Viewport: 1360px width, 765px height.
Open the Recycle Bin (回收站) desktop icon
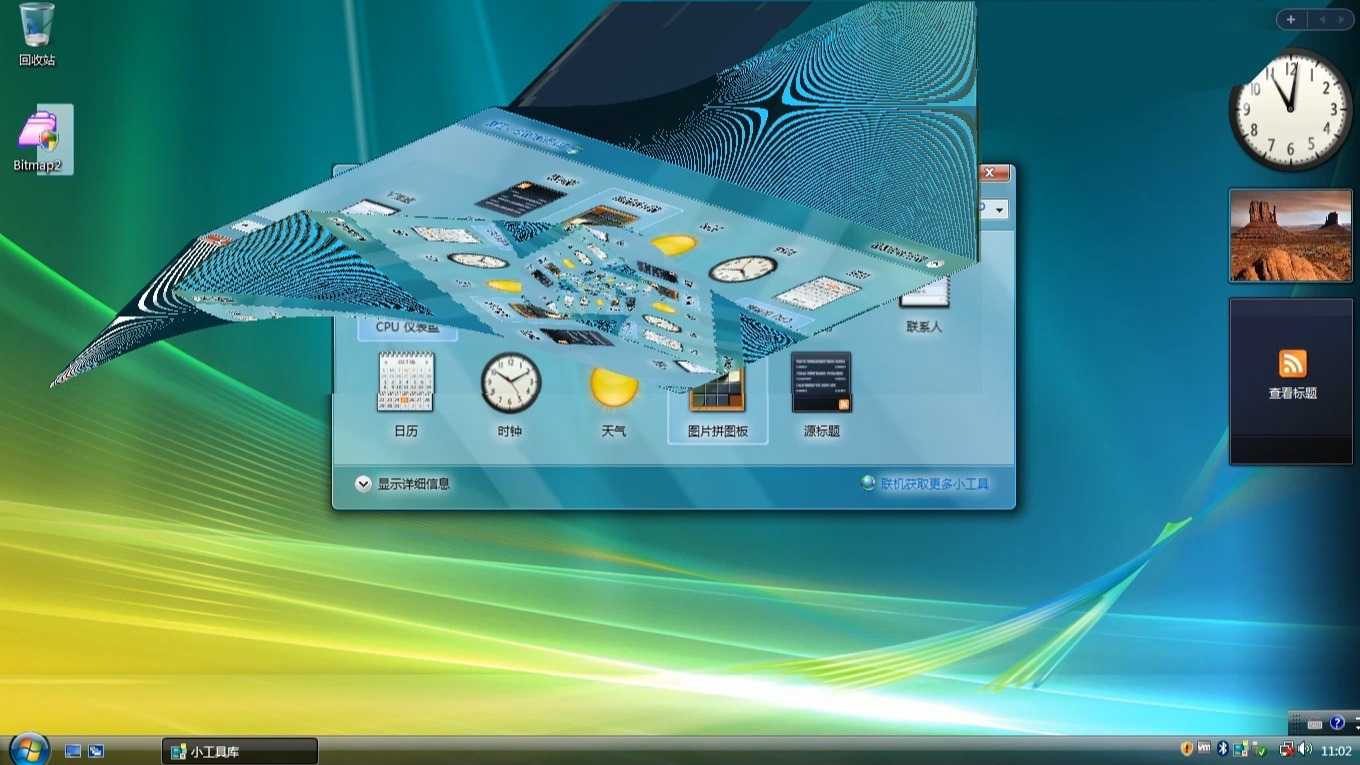(37, 34)
